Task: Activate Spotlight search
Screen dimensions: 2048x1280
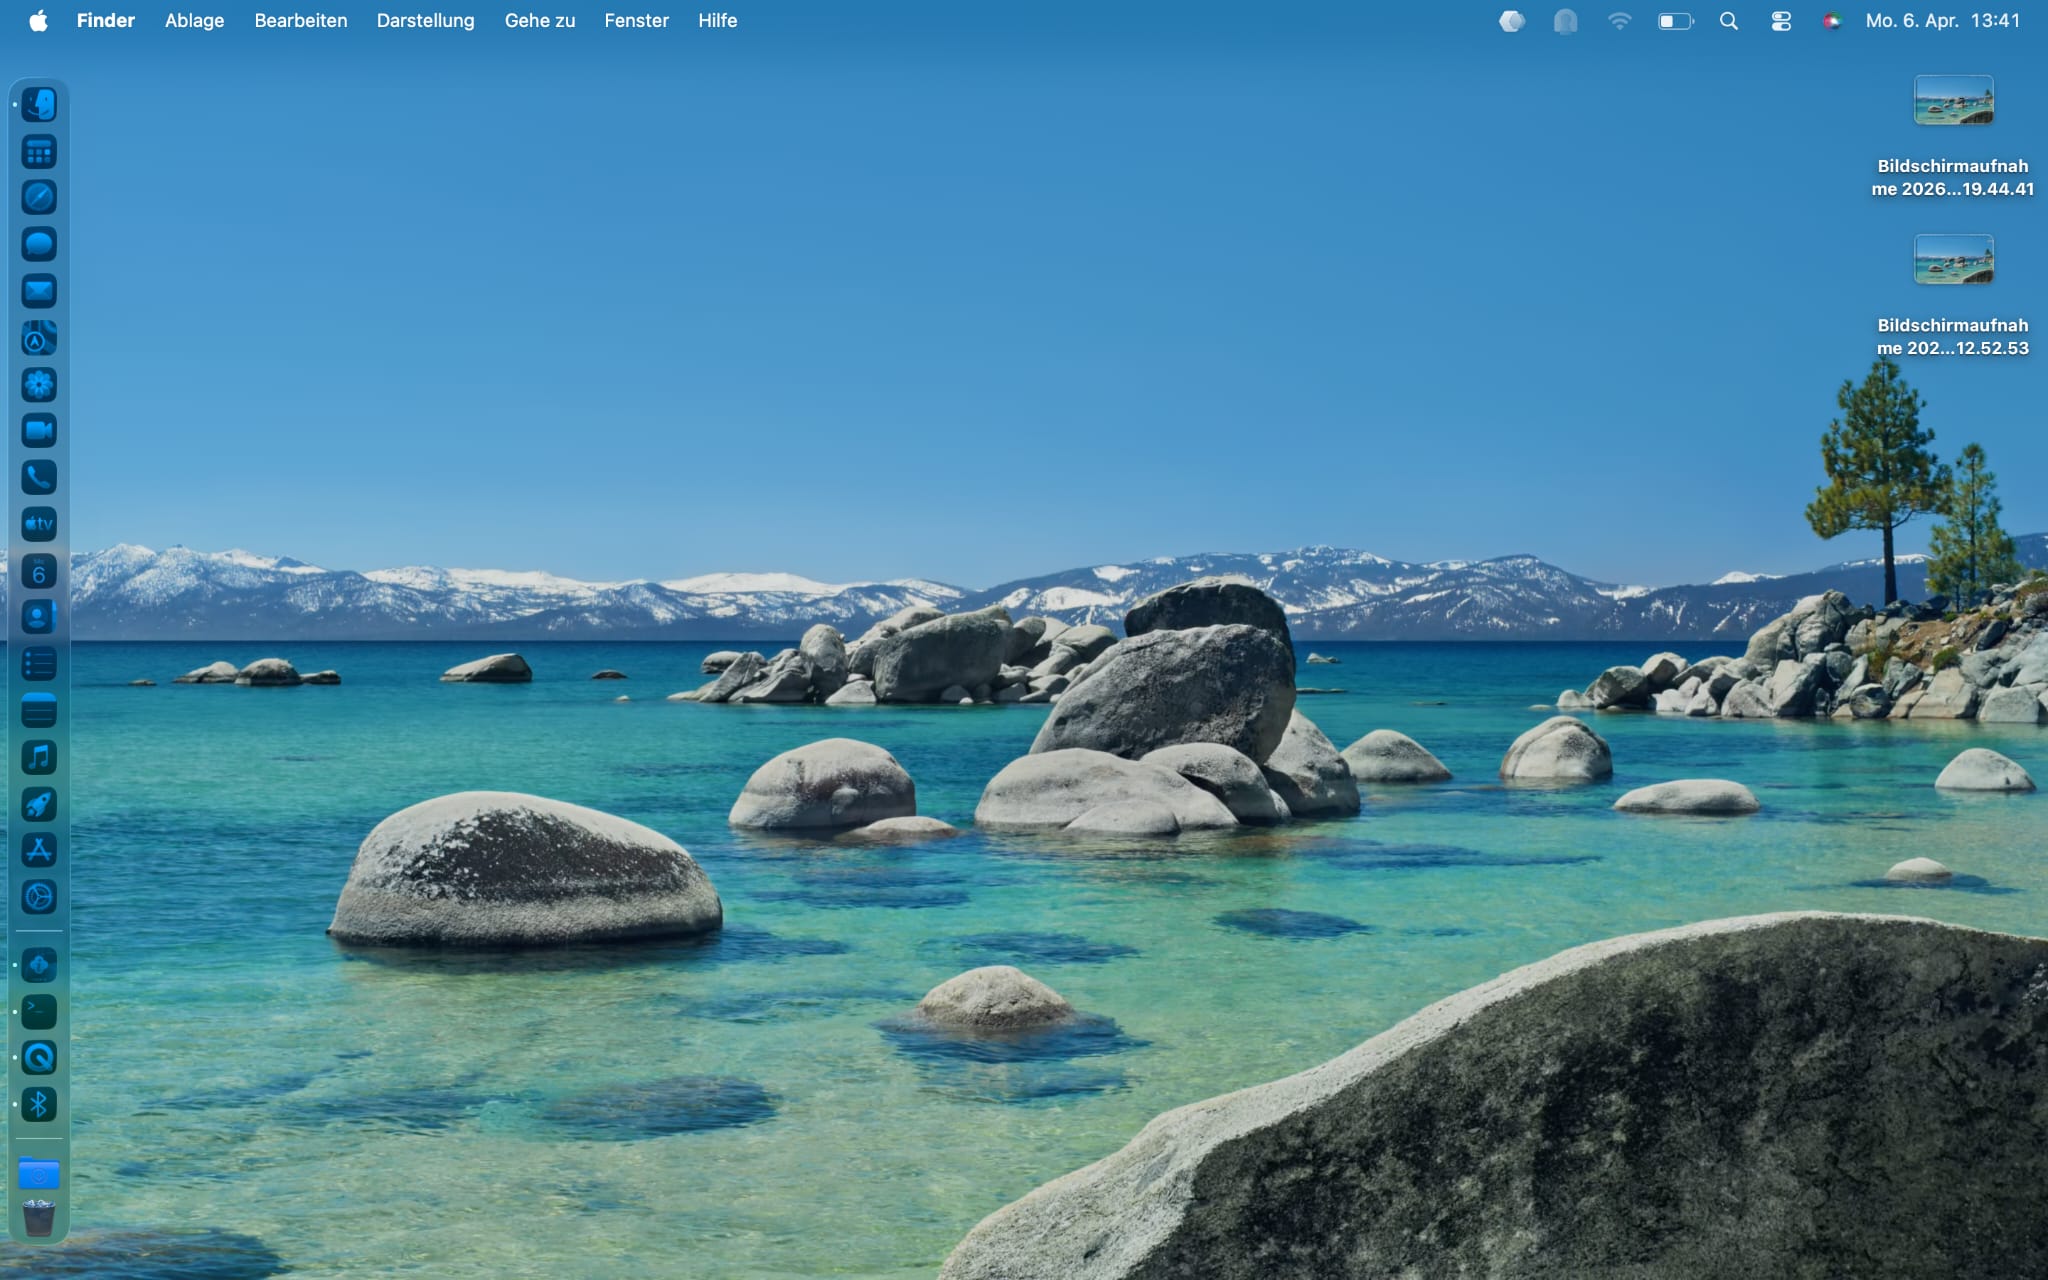Action: 1729,20
